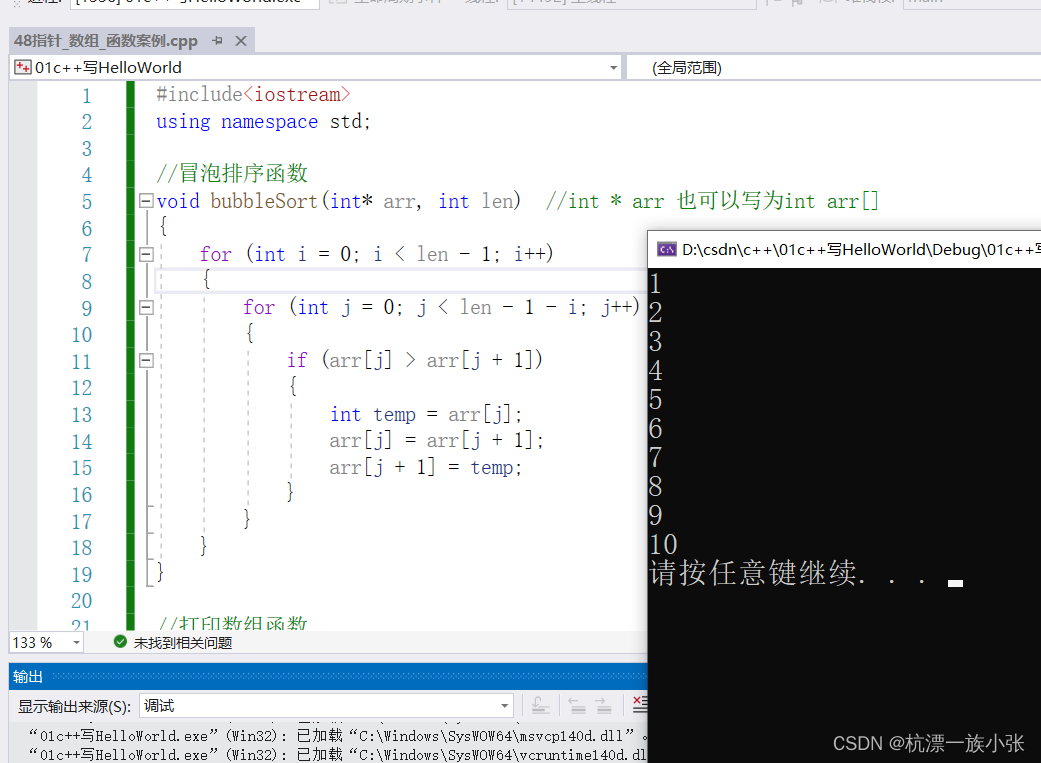Go to previous message in output toolbar

point(578,706)
